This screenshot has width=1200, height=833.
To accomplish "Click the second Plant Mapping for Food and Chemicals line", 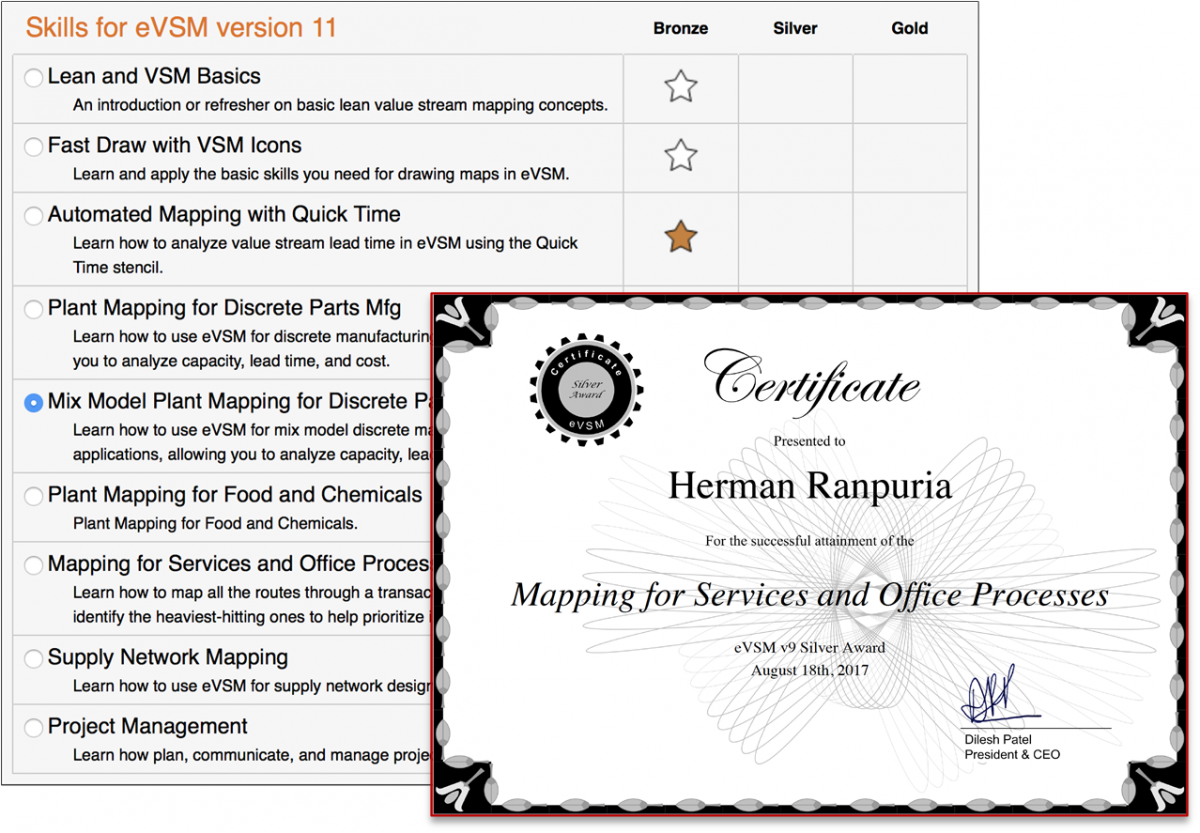I will click(215, 523).
